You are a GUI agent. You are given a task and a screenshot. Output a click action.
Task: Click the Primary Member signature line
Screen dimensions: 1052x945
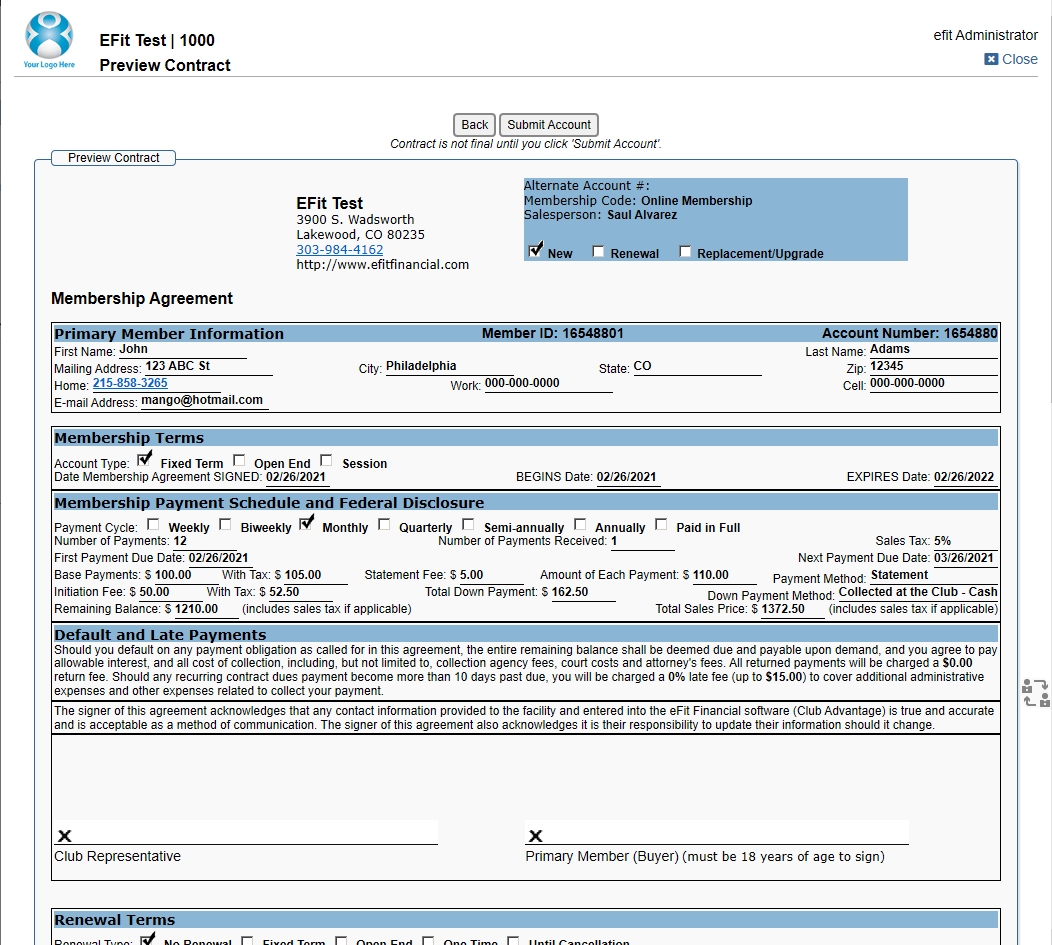pos(717,832)
